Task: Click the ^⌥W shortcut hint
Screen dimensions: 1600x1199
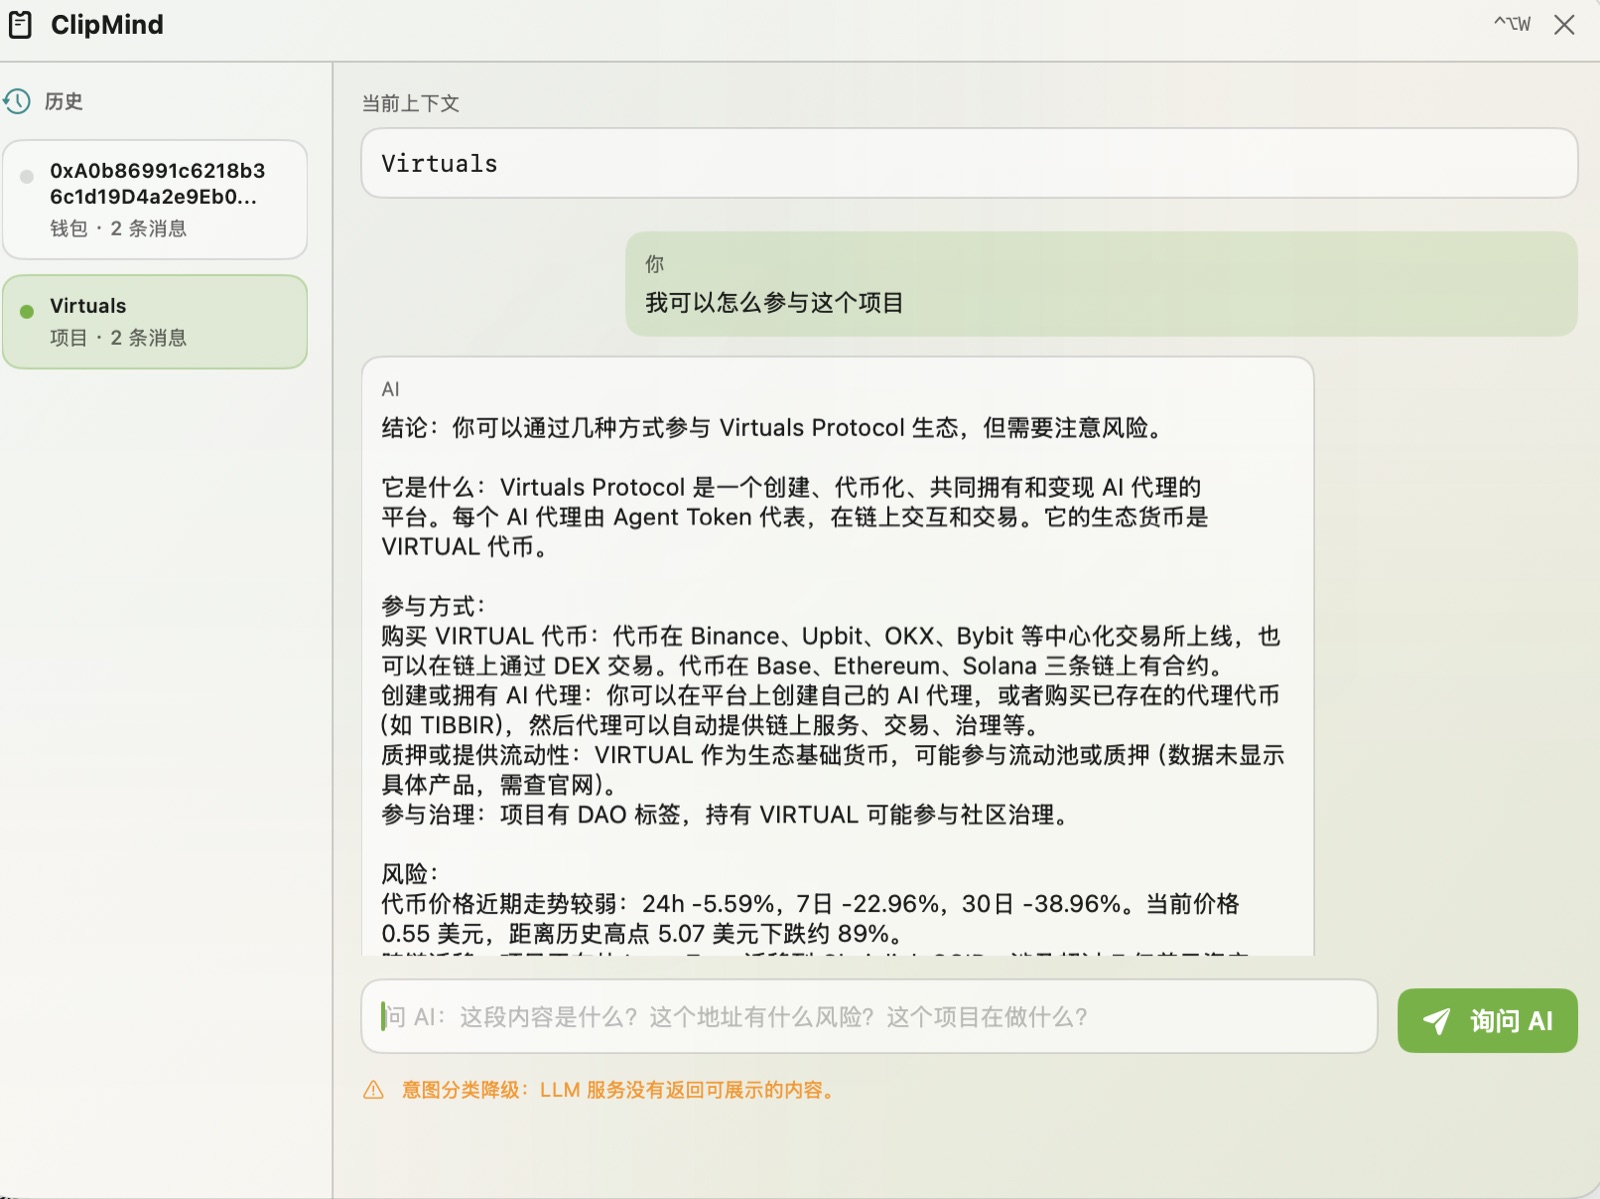Action: click(1512, 24)
